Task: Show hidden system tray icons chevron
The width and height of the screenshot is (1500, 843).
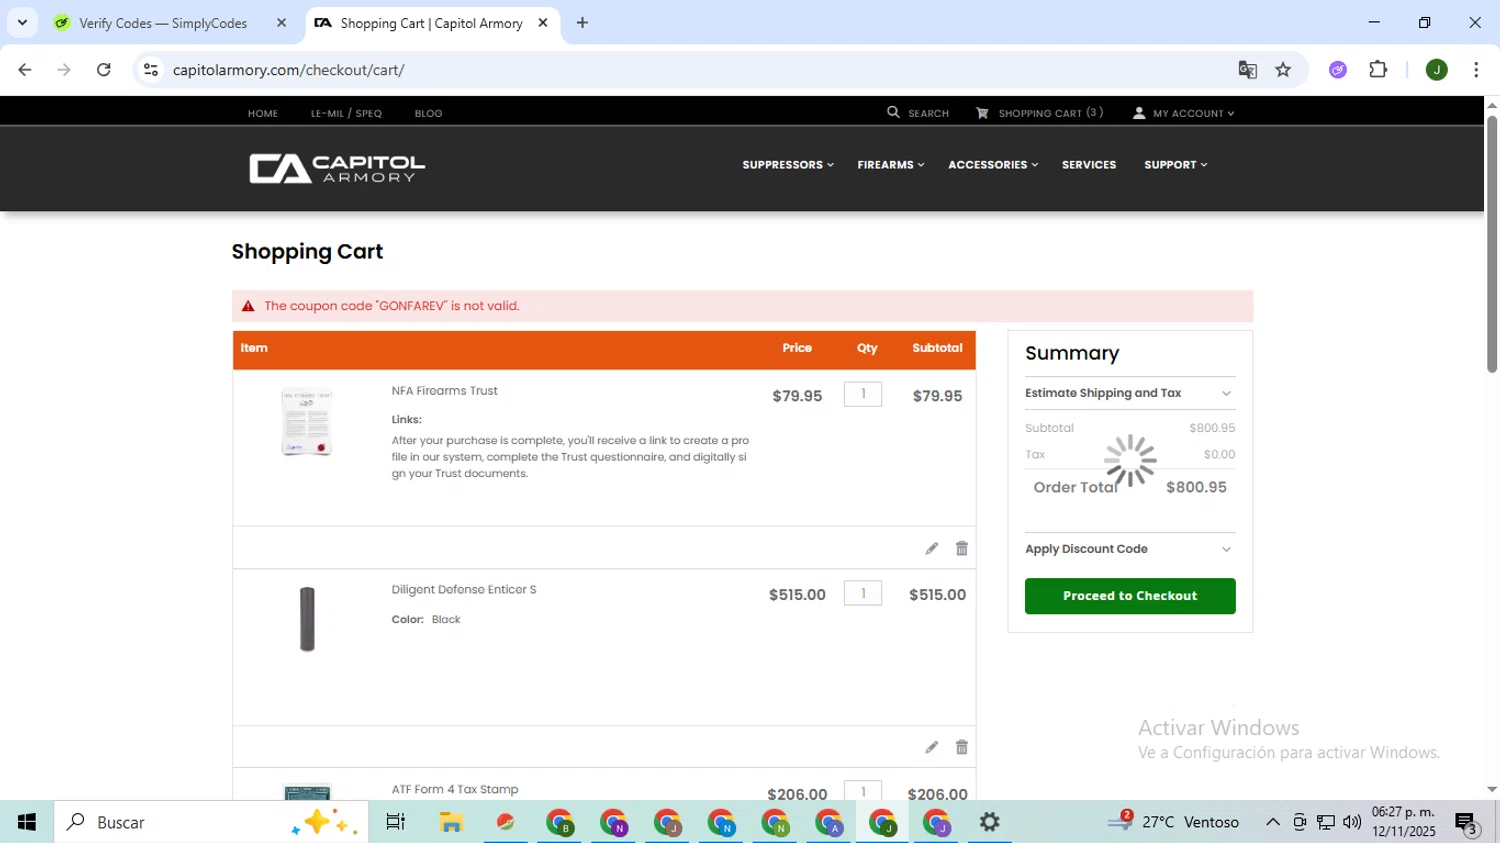Action: tap(1273, 822)
